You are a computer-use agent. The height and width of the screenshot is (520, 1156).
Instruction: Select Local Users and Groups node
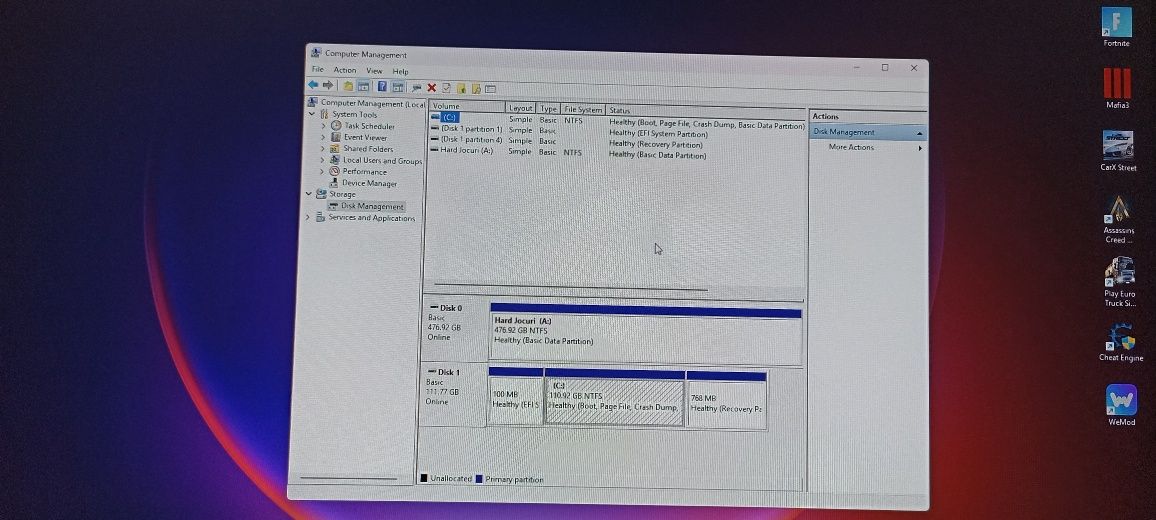376,161
